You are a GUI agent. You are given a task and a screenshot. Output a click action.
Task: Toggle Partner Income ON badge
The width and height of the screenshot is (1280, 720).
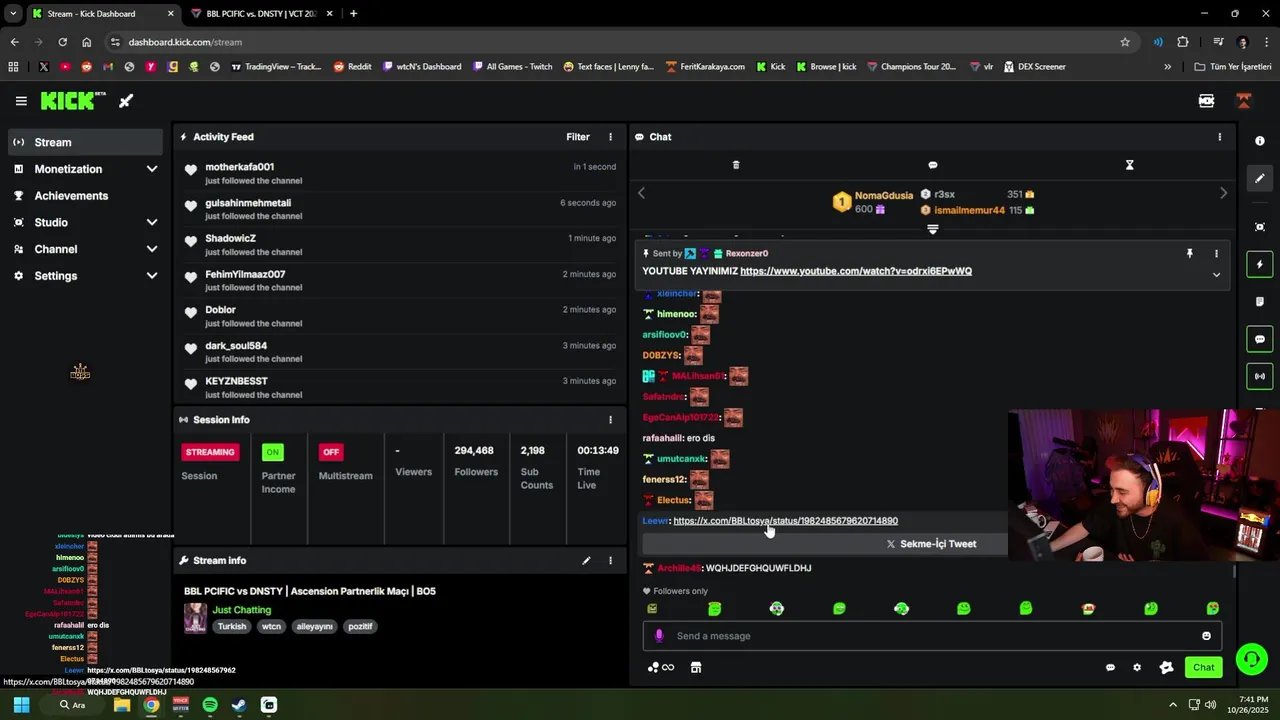pos(273,452)
